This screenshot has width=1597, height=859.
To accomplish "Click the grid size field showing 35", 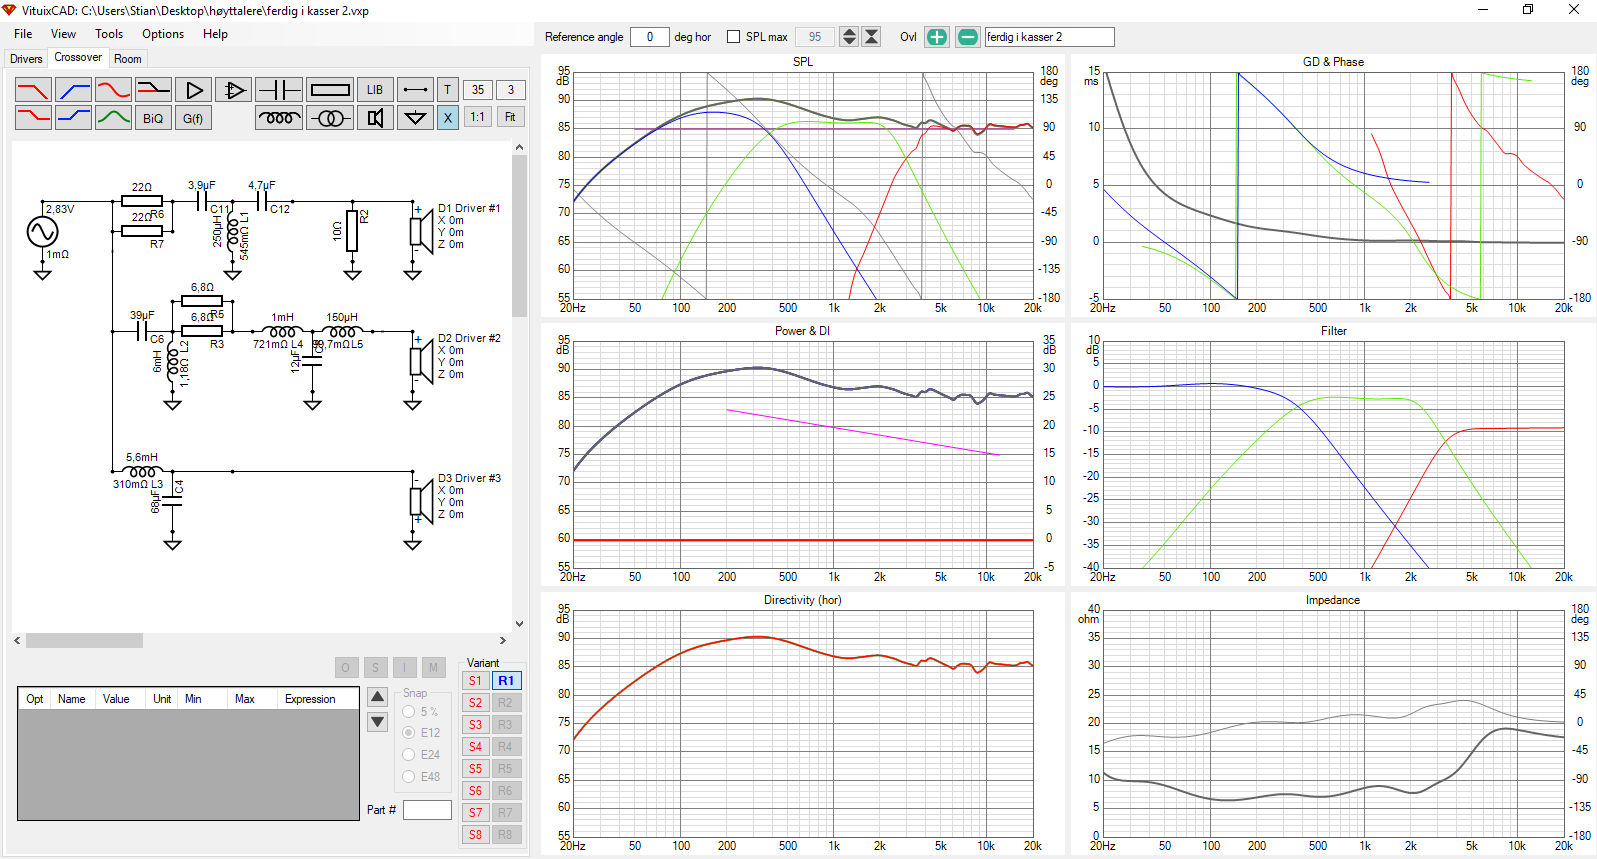I will tap(478, 90).
